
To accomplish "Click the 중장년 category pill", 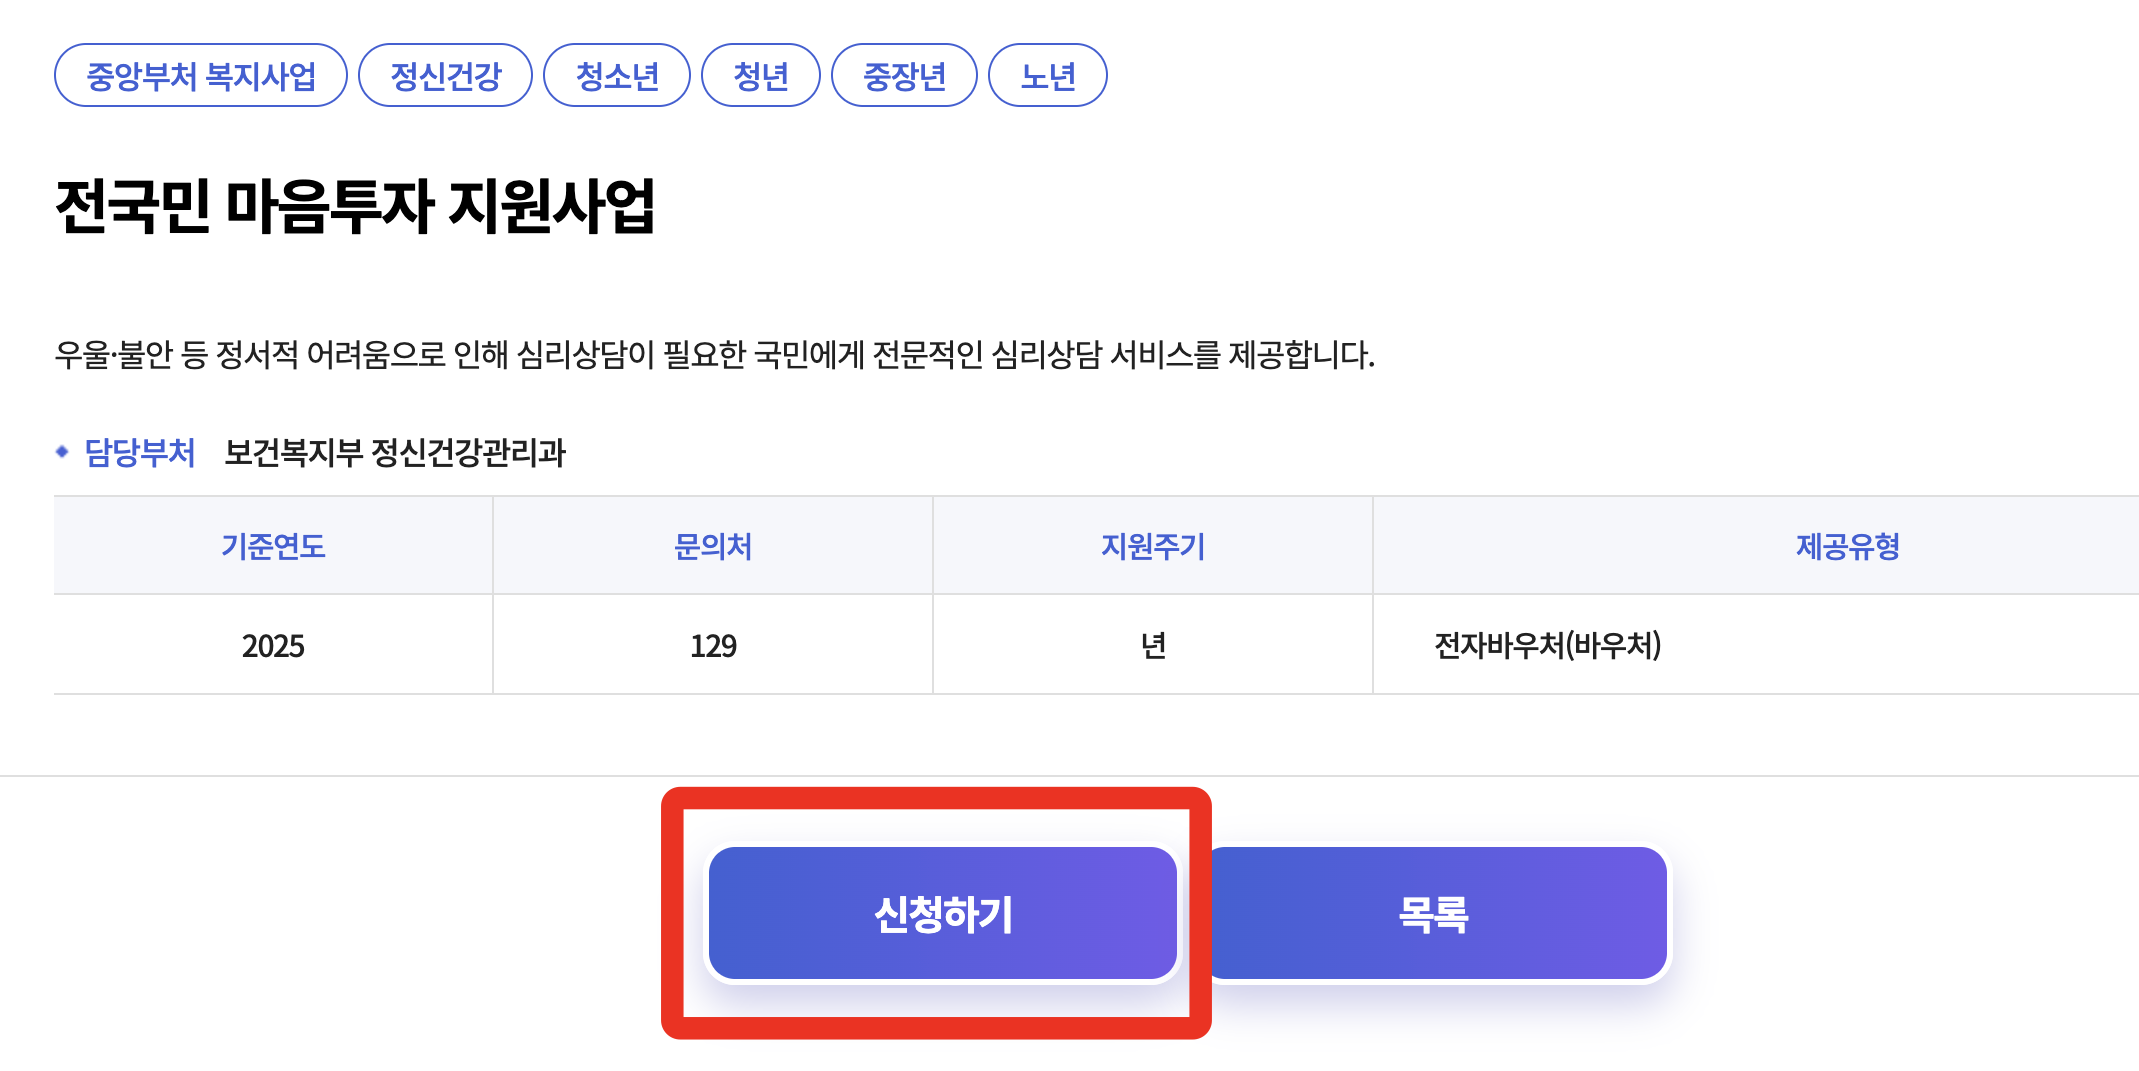I will (901, 74).
